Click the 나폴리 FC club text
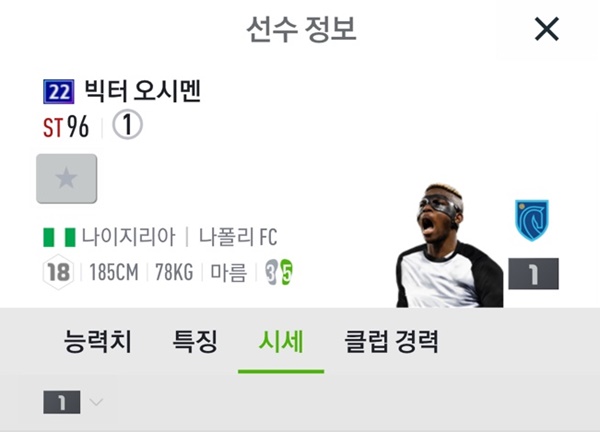Screen dimensions: 600x432 (238, 237)
